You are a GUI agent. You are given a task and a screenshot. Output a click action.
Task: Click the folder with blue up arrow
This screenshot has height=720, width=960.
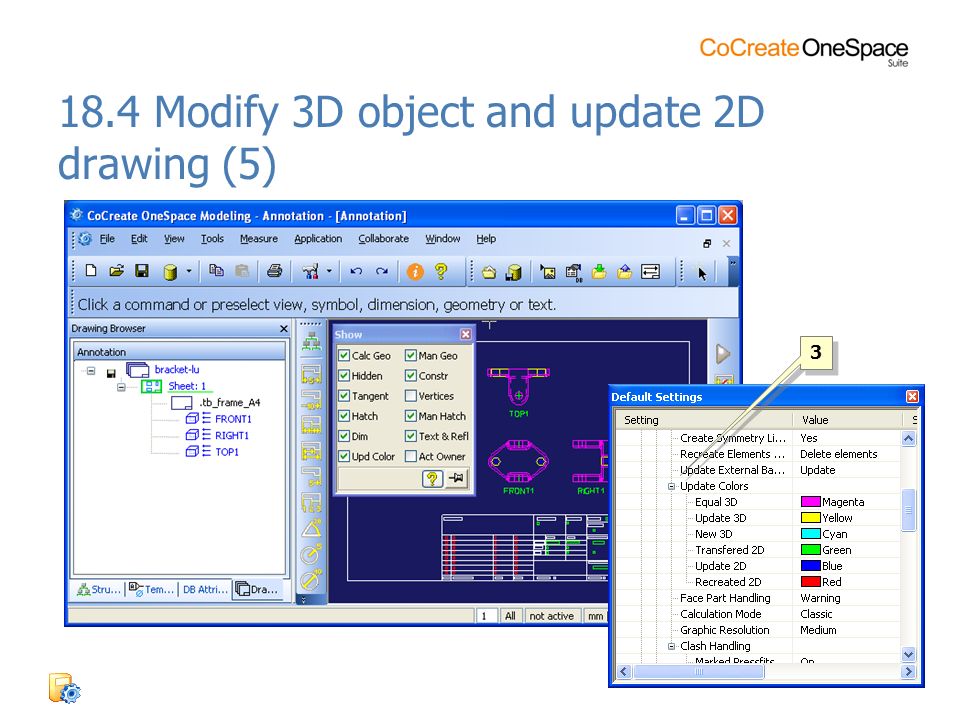[x=624, y=271]
